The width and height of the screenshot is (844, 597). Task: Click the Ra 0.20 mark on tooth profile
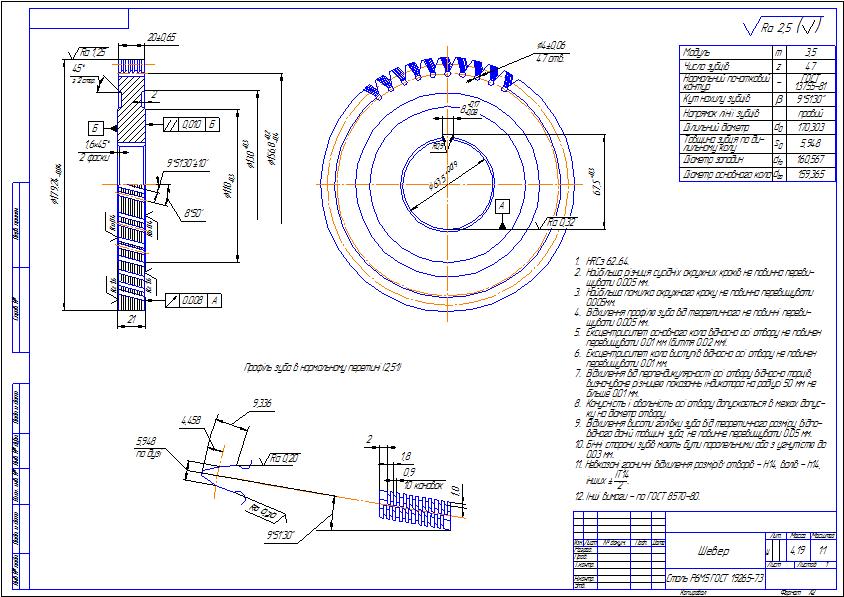tap(285, 458)
